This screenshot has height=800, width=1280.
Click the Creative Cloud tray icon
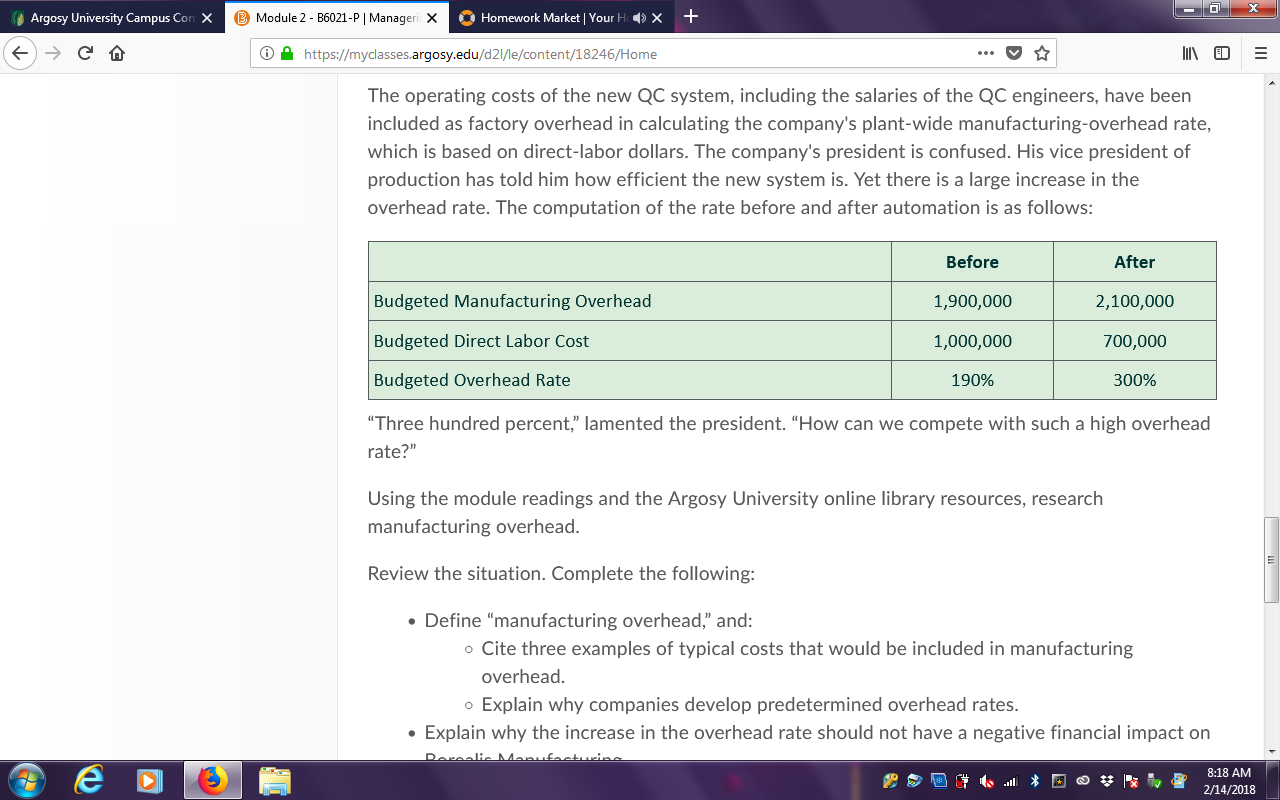tap(1085, 780)
